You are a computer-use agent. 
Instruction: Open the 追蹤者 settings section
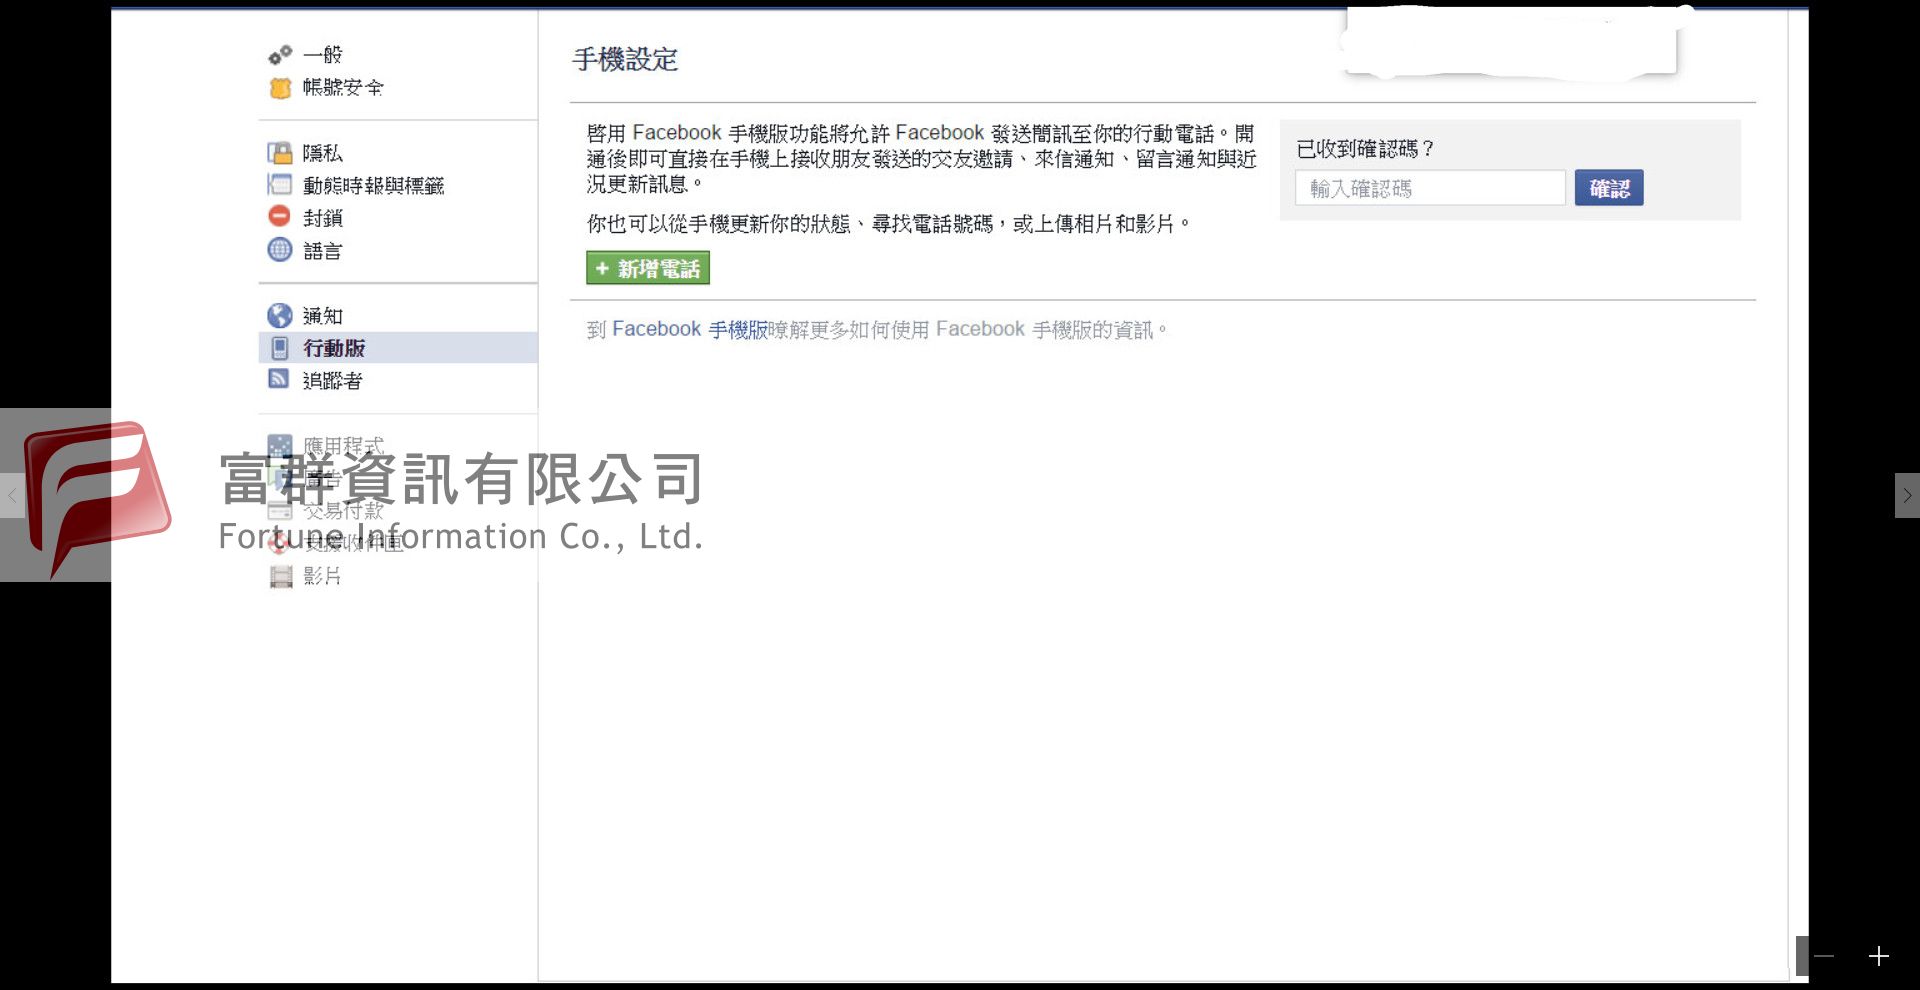(332, 380)
